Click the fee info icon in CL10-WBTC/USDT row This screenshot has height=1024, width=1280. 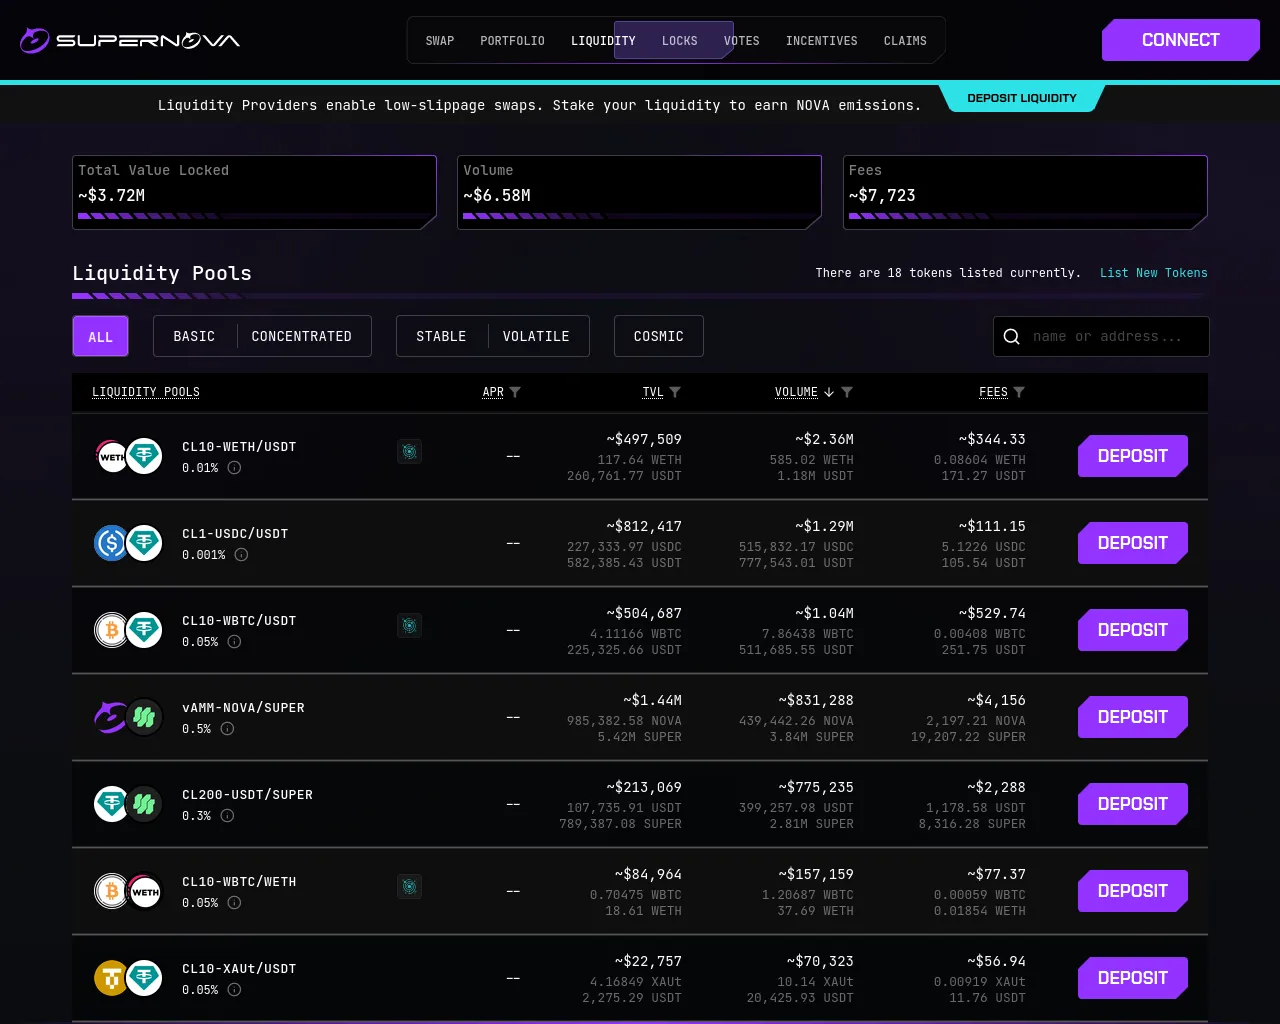pos(234,642)
